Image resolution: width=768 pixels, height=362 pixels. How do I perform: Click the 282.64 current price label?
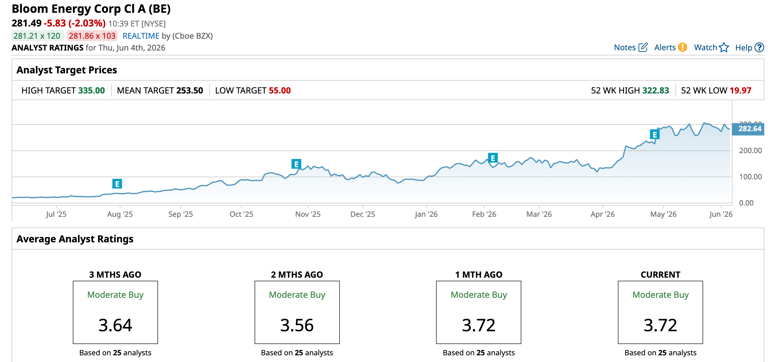click(x=747, y=129)
